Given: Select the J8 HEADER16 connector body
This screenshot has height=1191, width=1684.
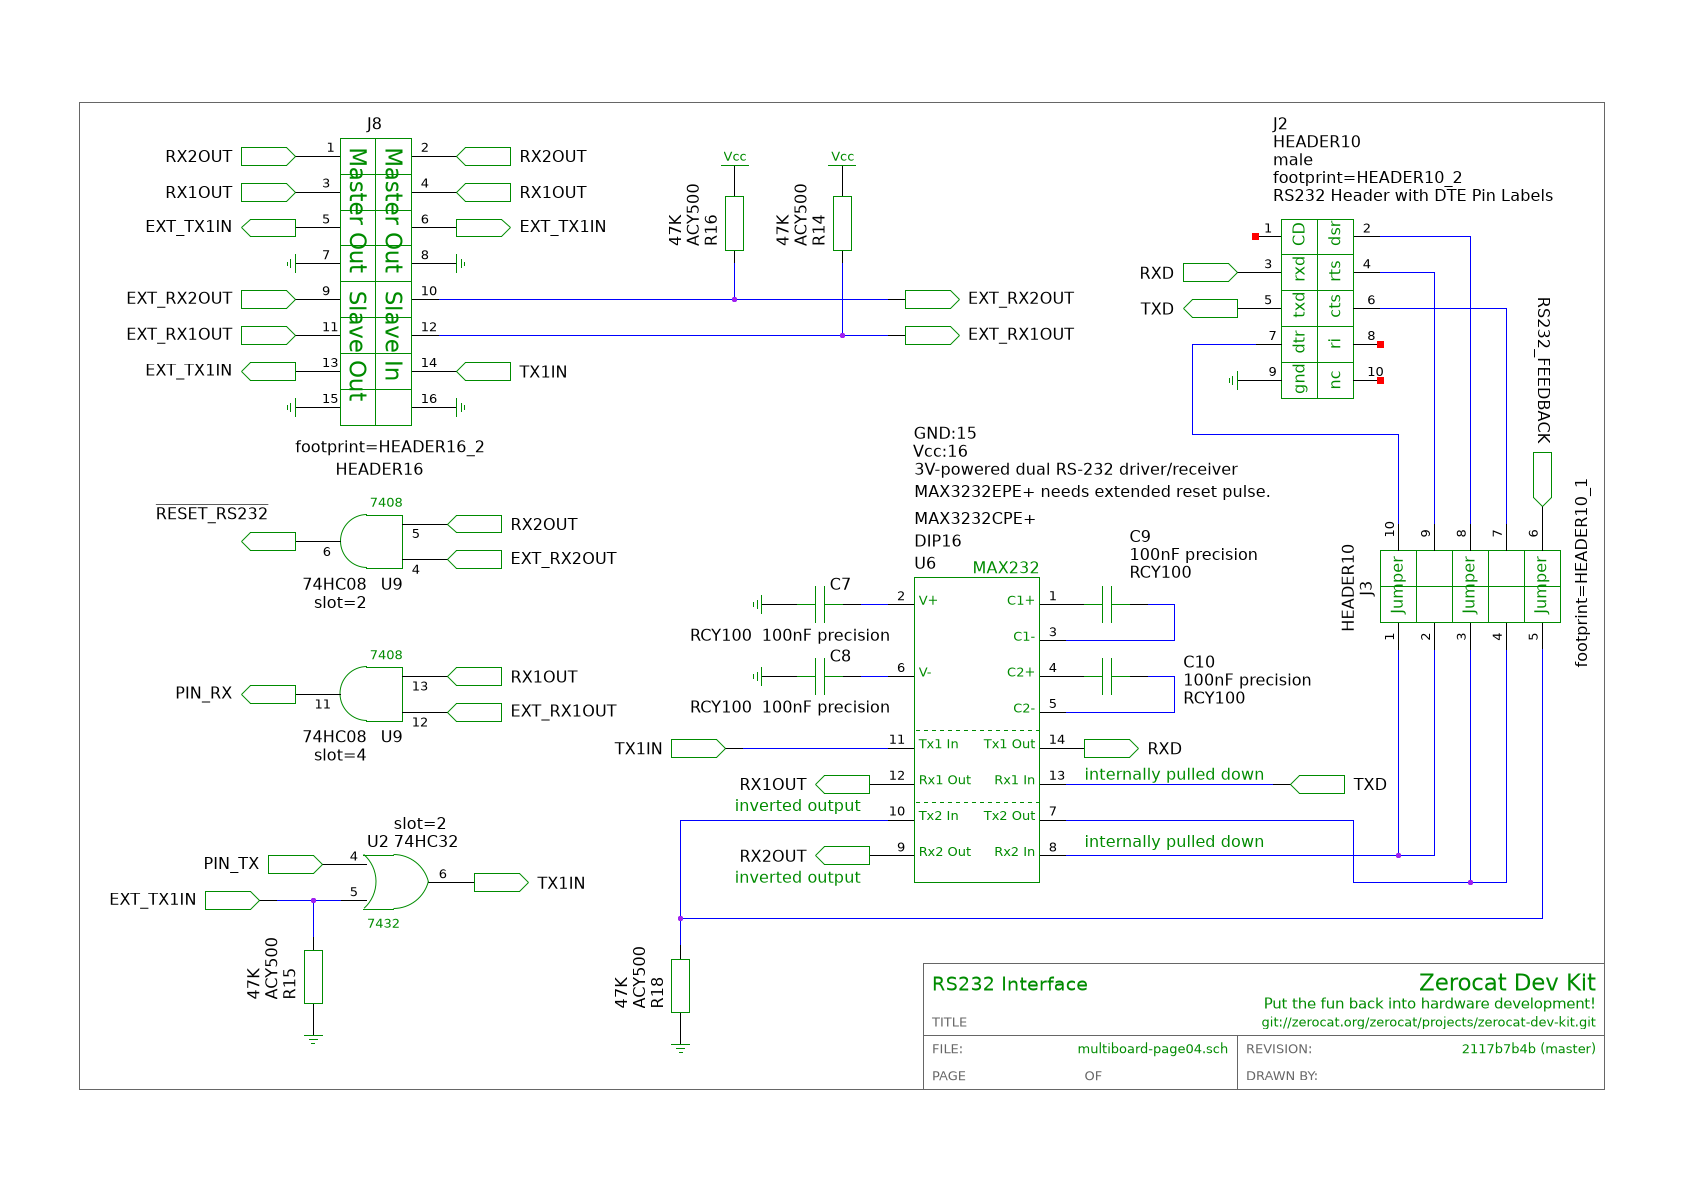Looking at the screenshot, I should pos(376,282).
